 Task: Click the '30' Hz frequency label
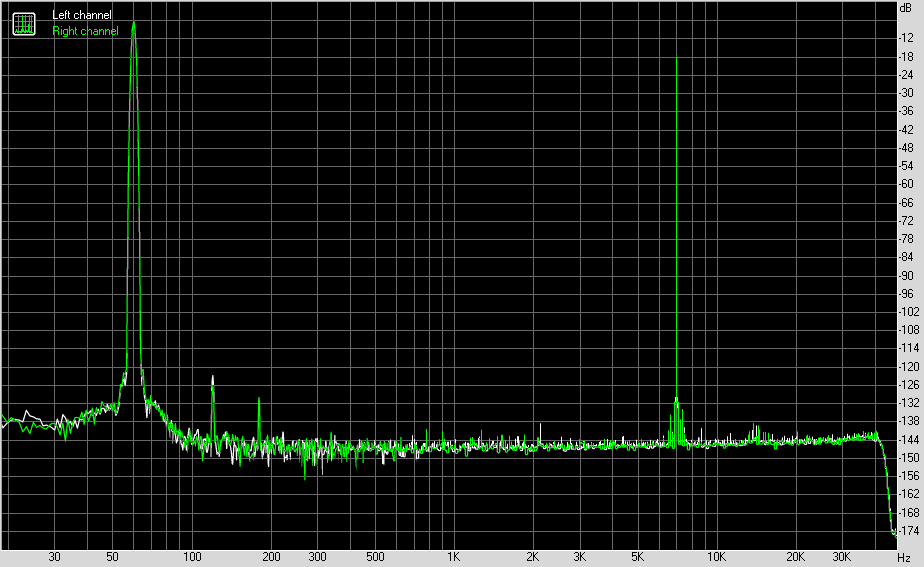[54, 557]
